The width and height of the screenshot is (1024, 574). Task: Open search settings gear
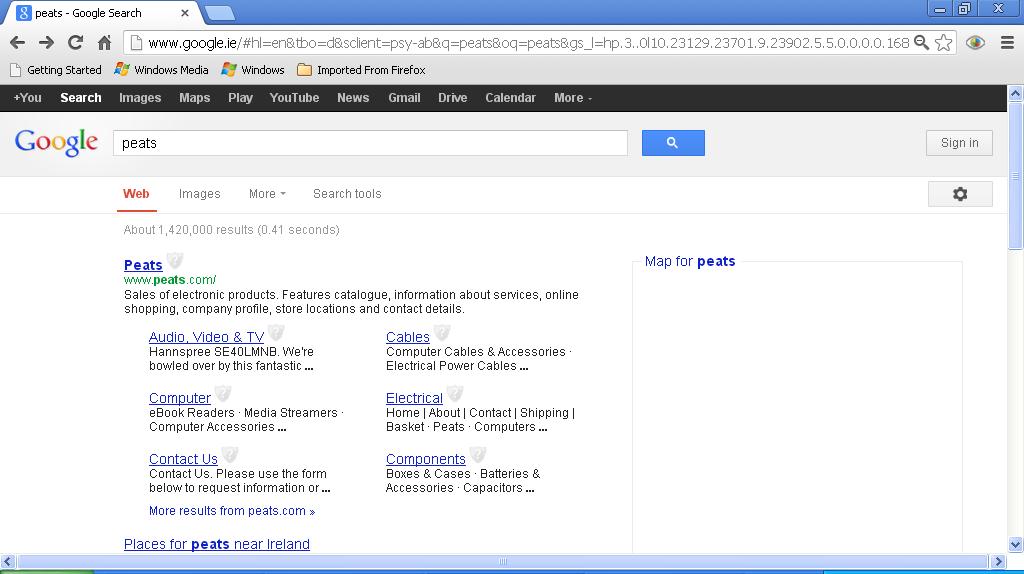pyautogui.click(x=960, y=194)
